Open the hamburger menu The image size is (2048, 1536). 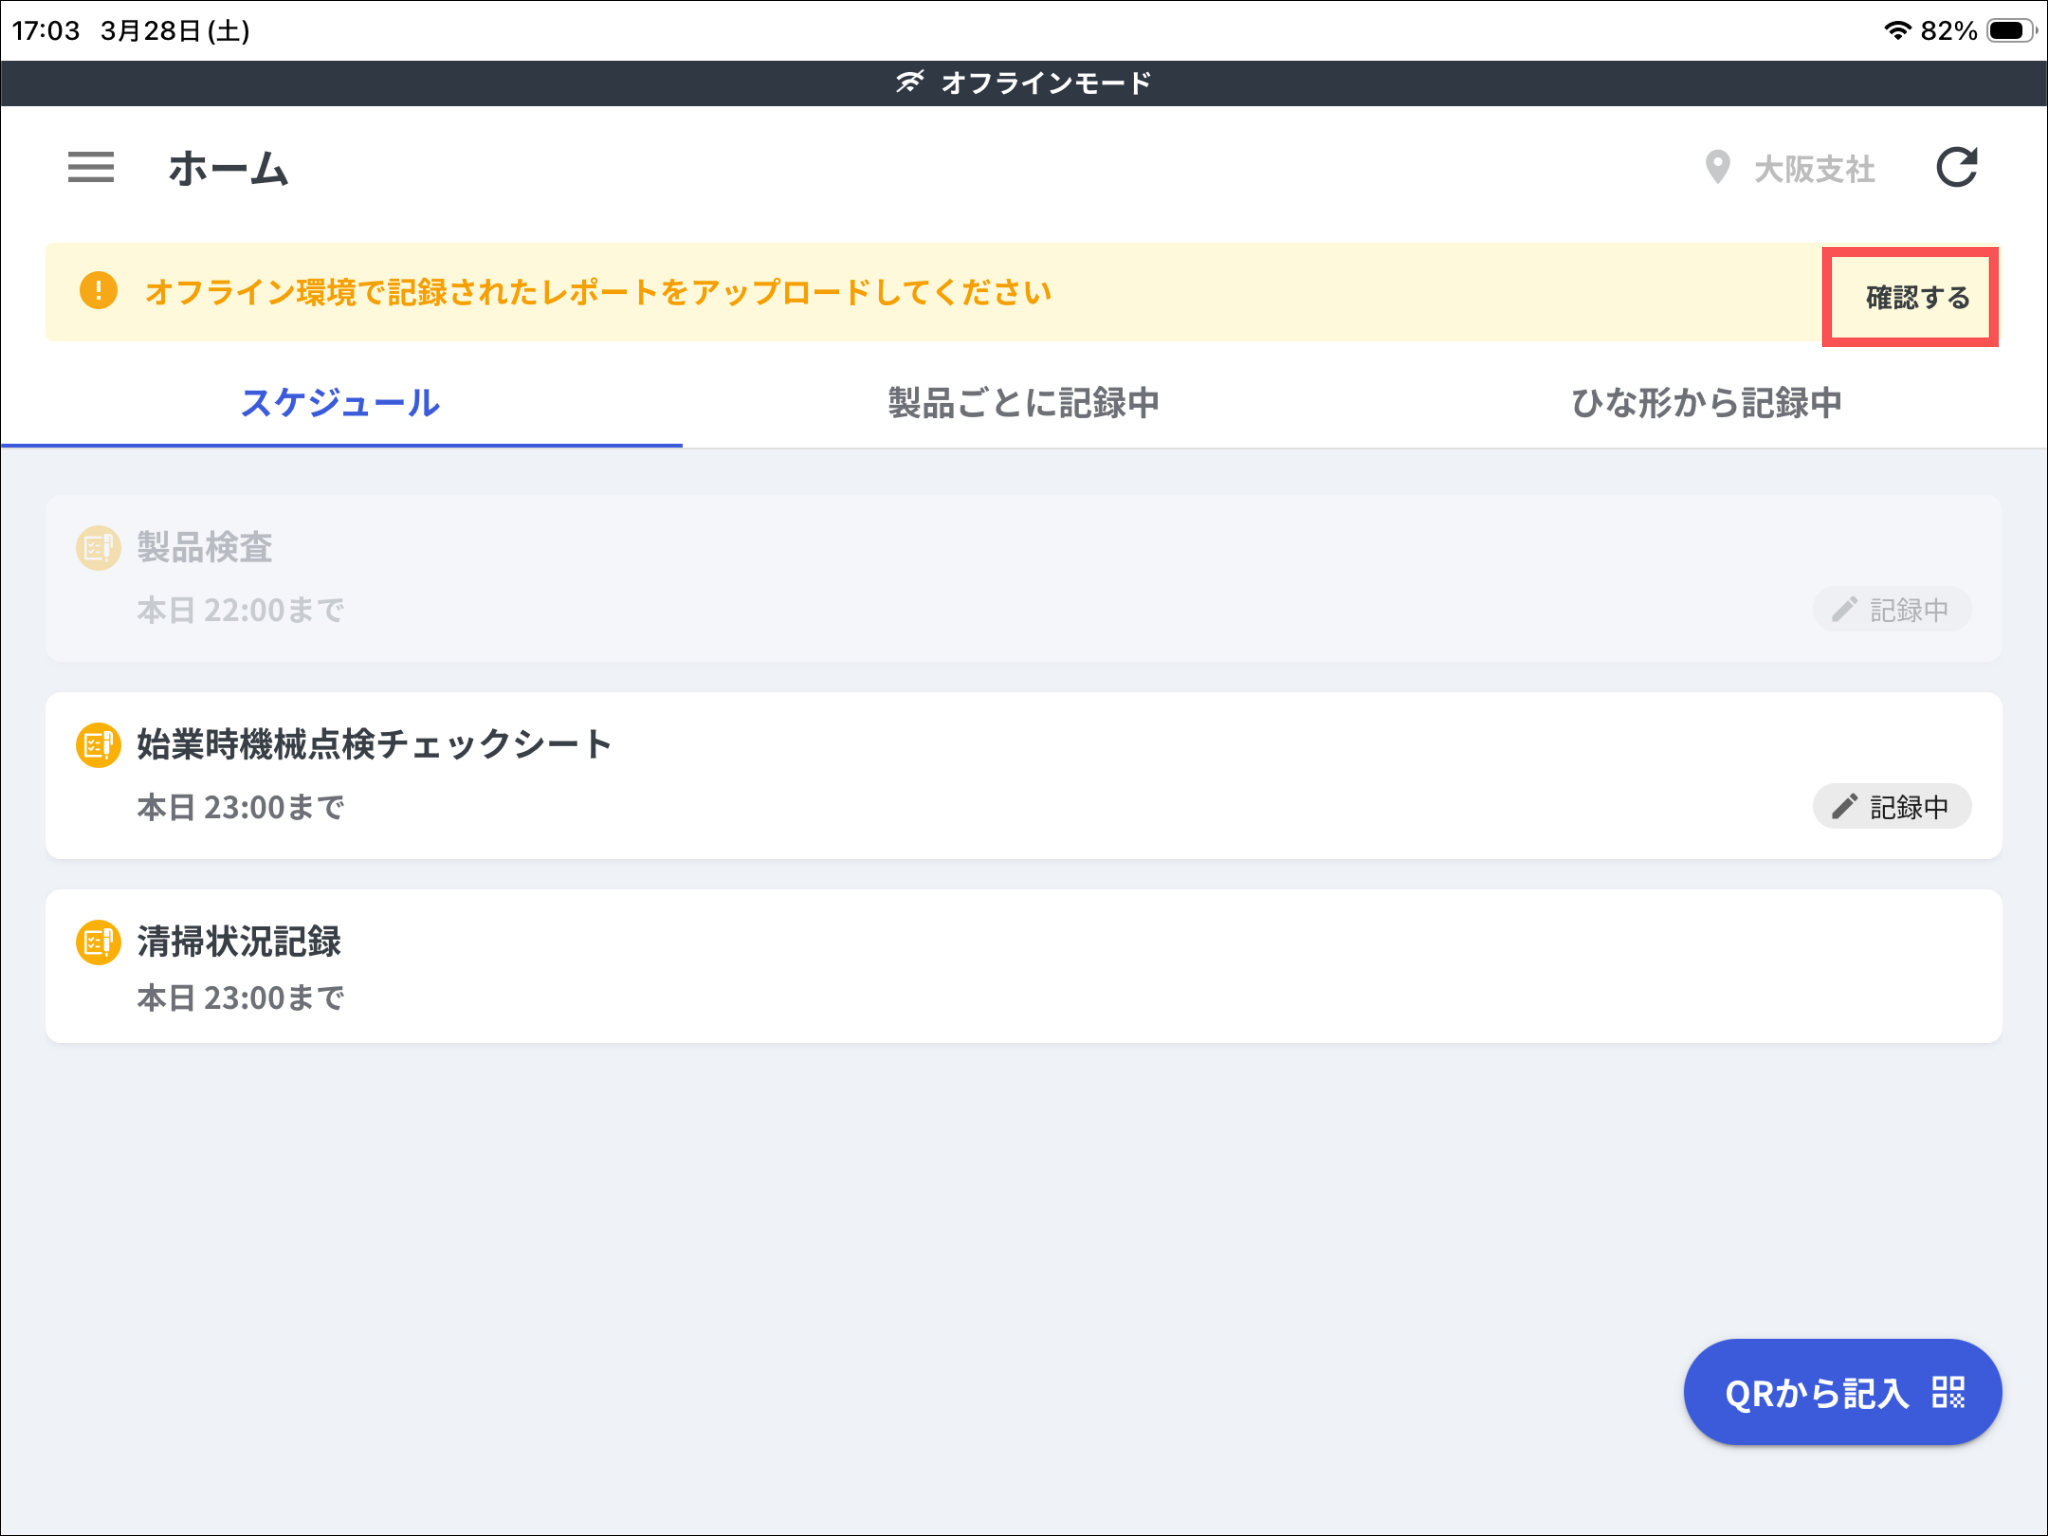click(x=91, y=167)
